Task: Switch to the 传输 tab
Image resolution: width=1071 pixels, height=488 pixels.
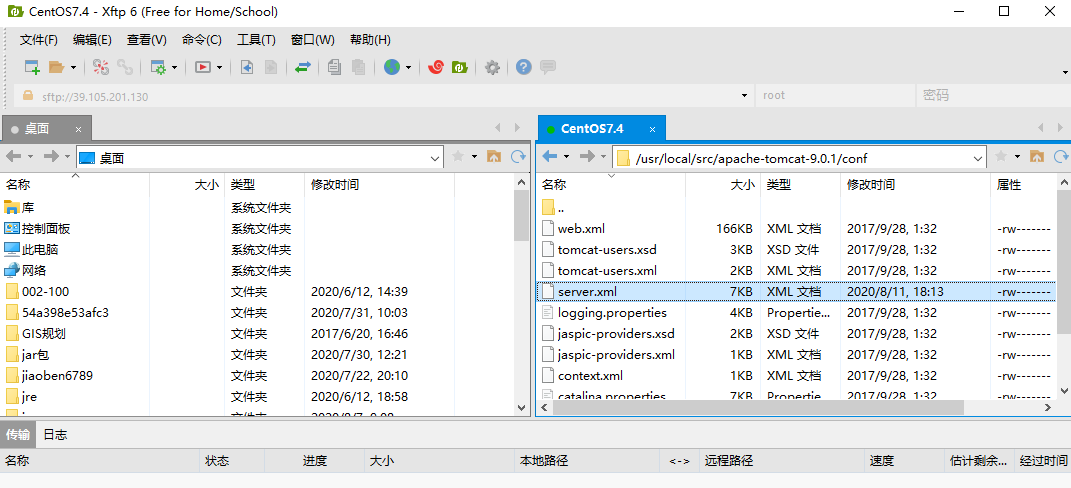Action: pyautogui.click(x=17, y=434)
